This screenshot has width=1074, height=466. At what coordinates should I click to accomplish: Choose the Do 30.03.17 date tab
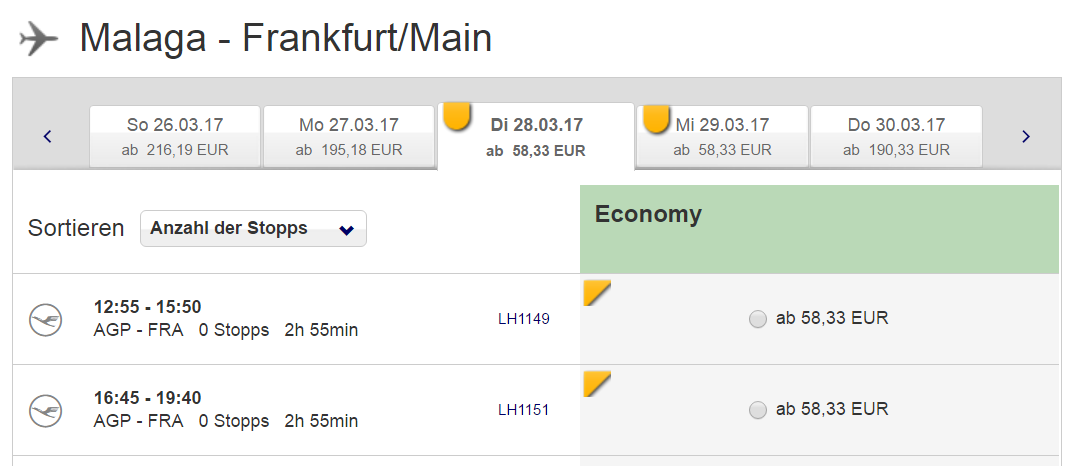tap(897, 136)
